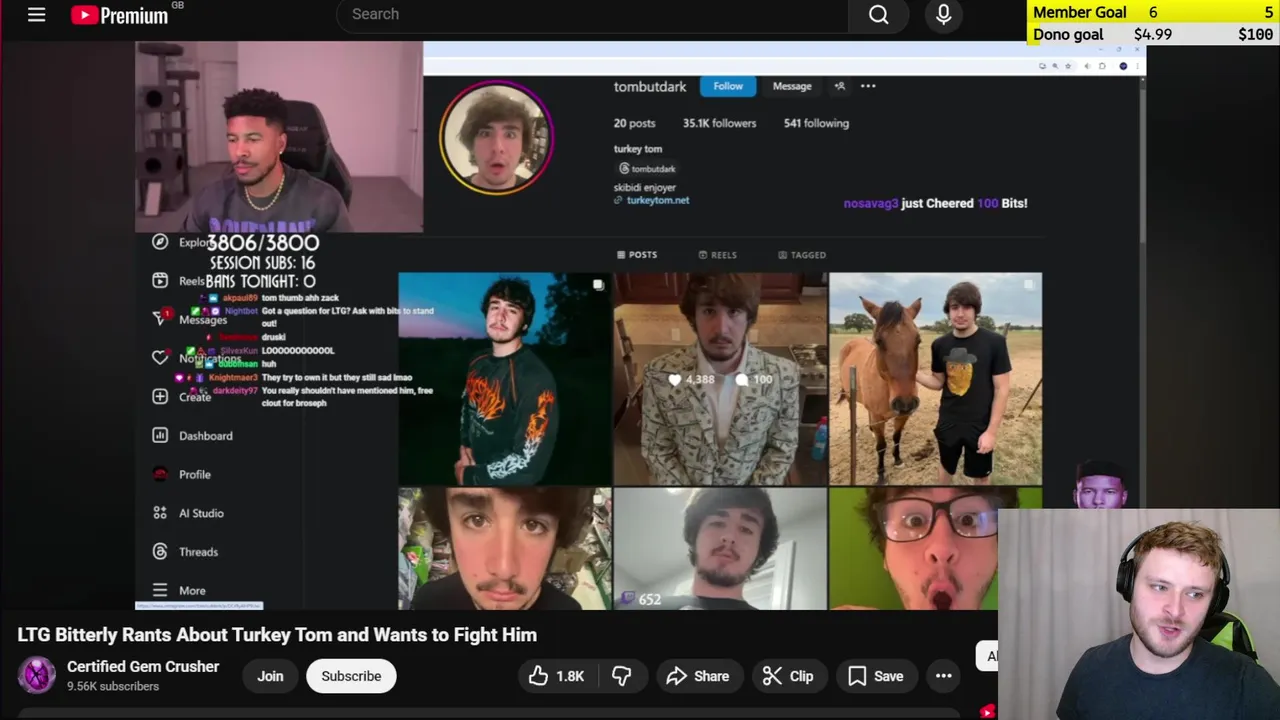
Task: Message tombutdark on Instagram
Action: point(792,86)
